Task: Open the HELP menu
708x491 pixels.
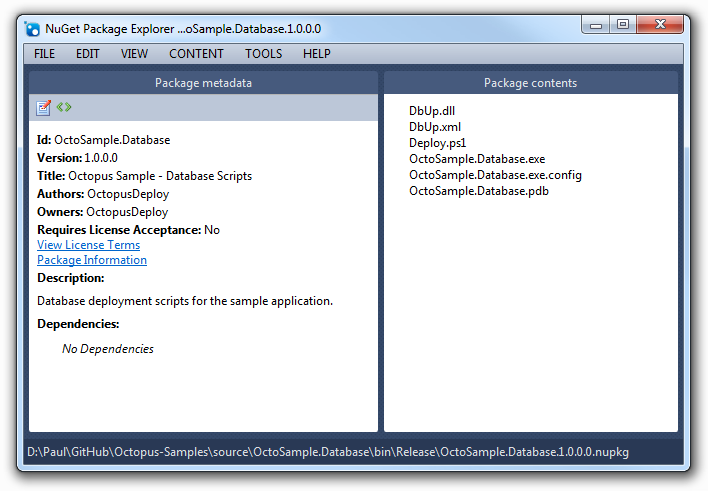Action: [317, 54]
